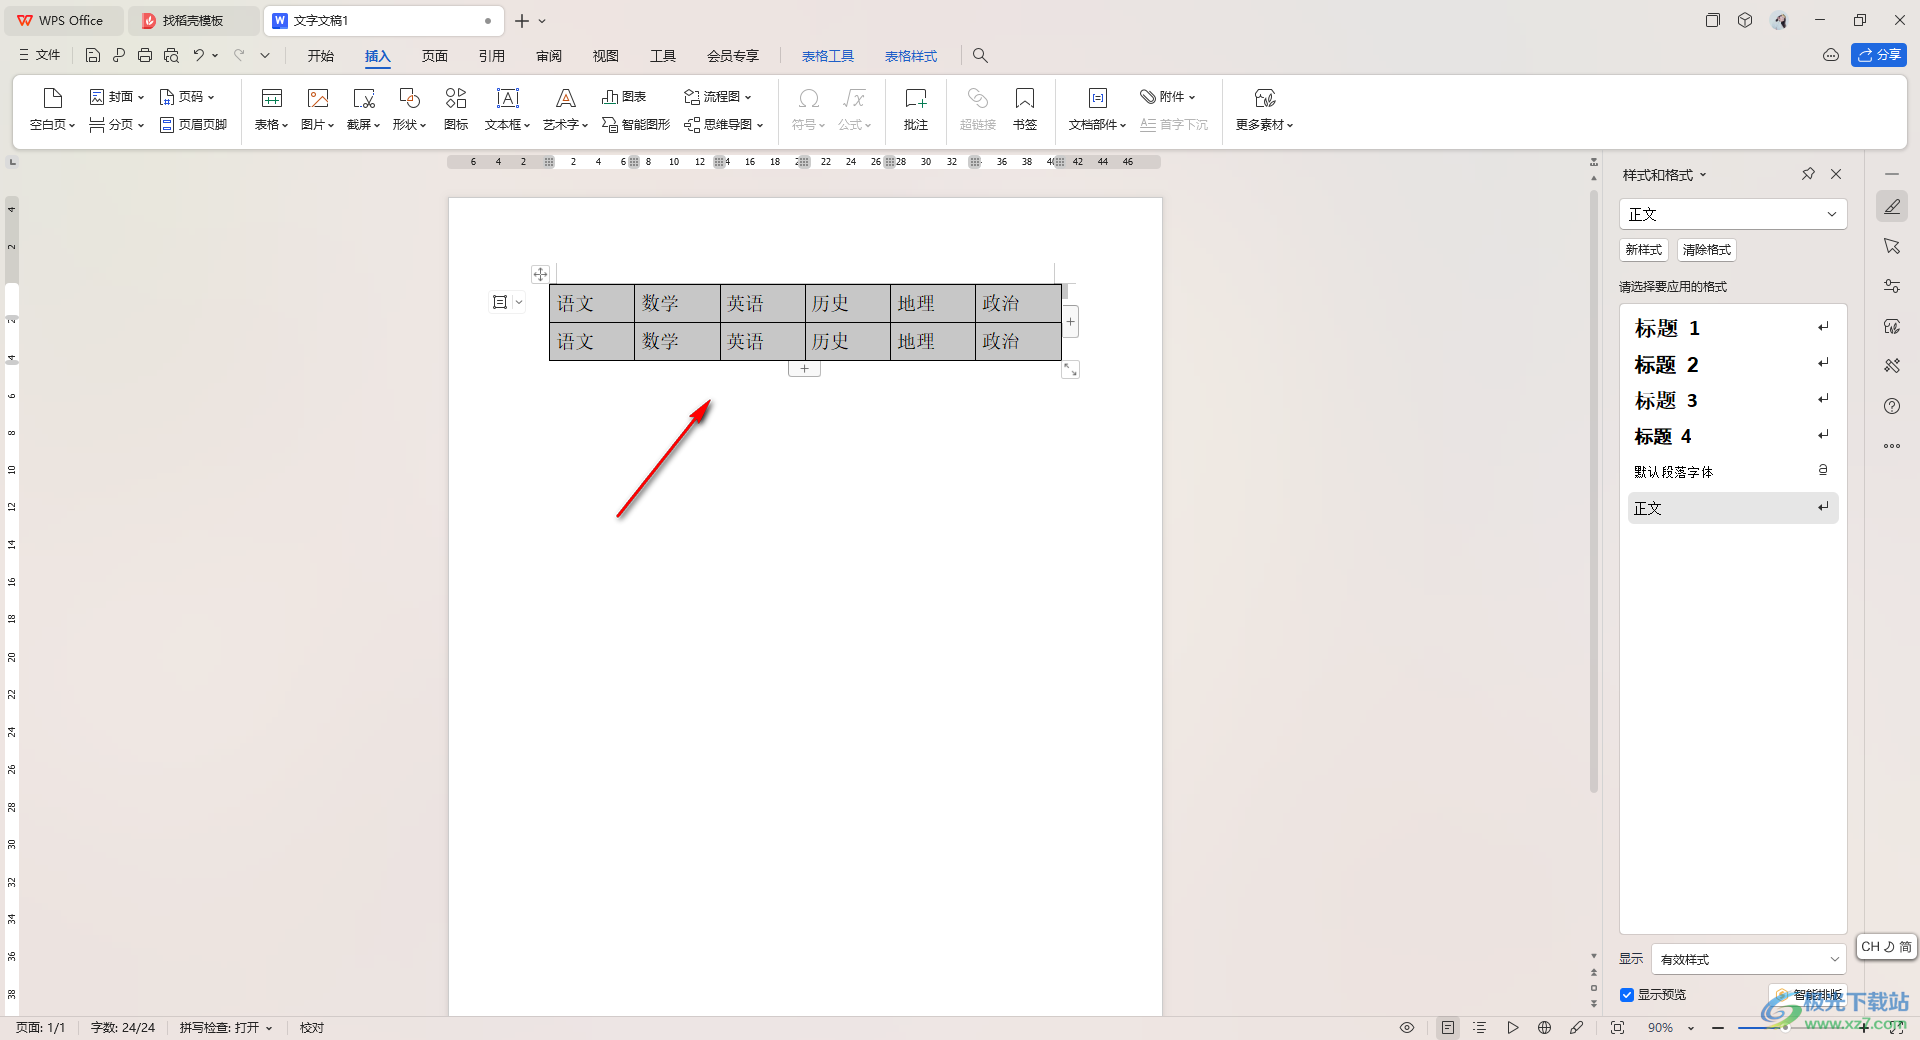
Task: Add a column with the right-side plus button
Action: (1070, 322)
